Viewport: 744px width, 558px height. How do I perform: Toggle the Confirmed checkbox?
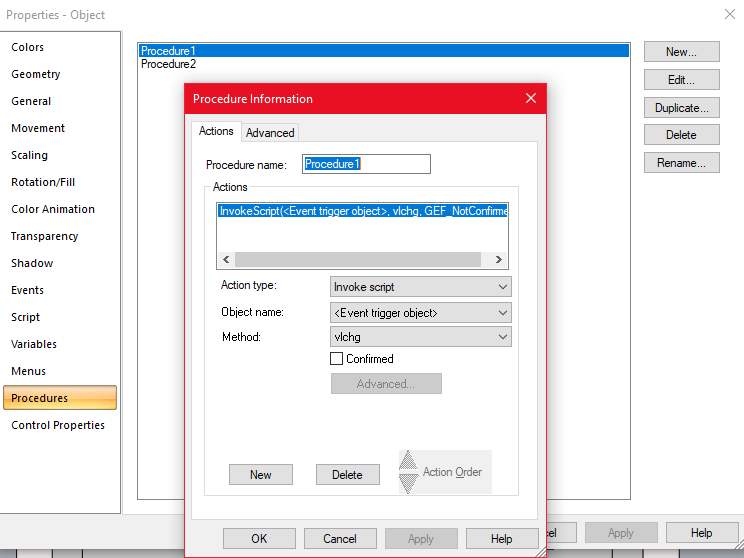pos(336,358)
